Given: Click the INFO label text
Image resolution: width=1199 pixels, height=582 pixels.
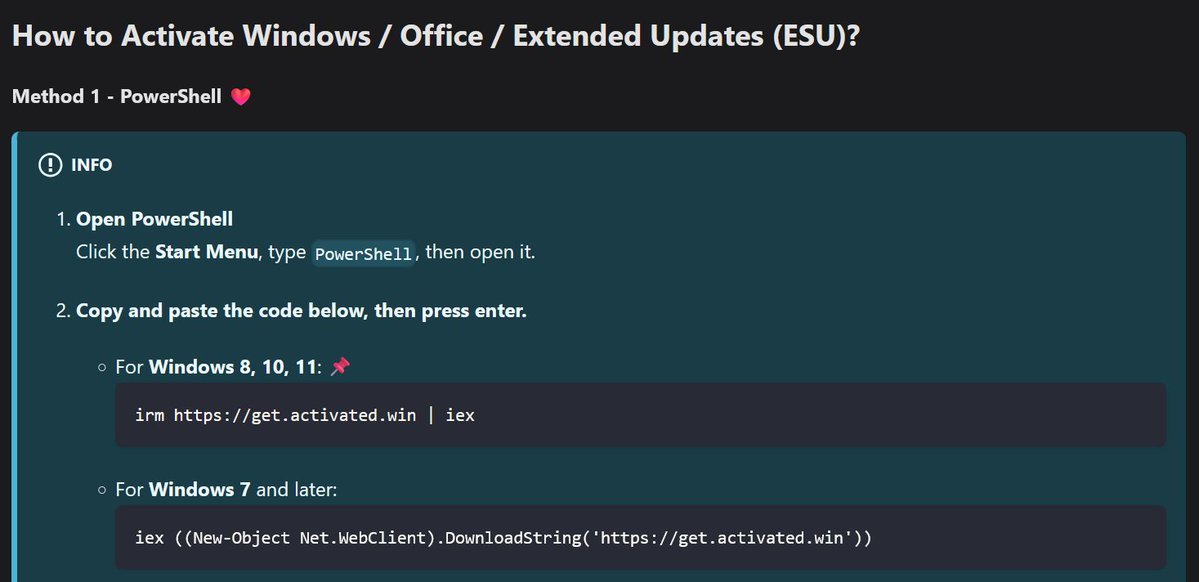Looking at the screenshot, I should click(92, 165).
